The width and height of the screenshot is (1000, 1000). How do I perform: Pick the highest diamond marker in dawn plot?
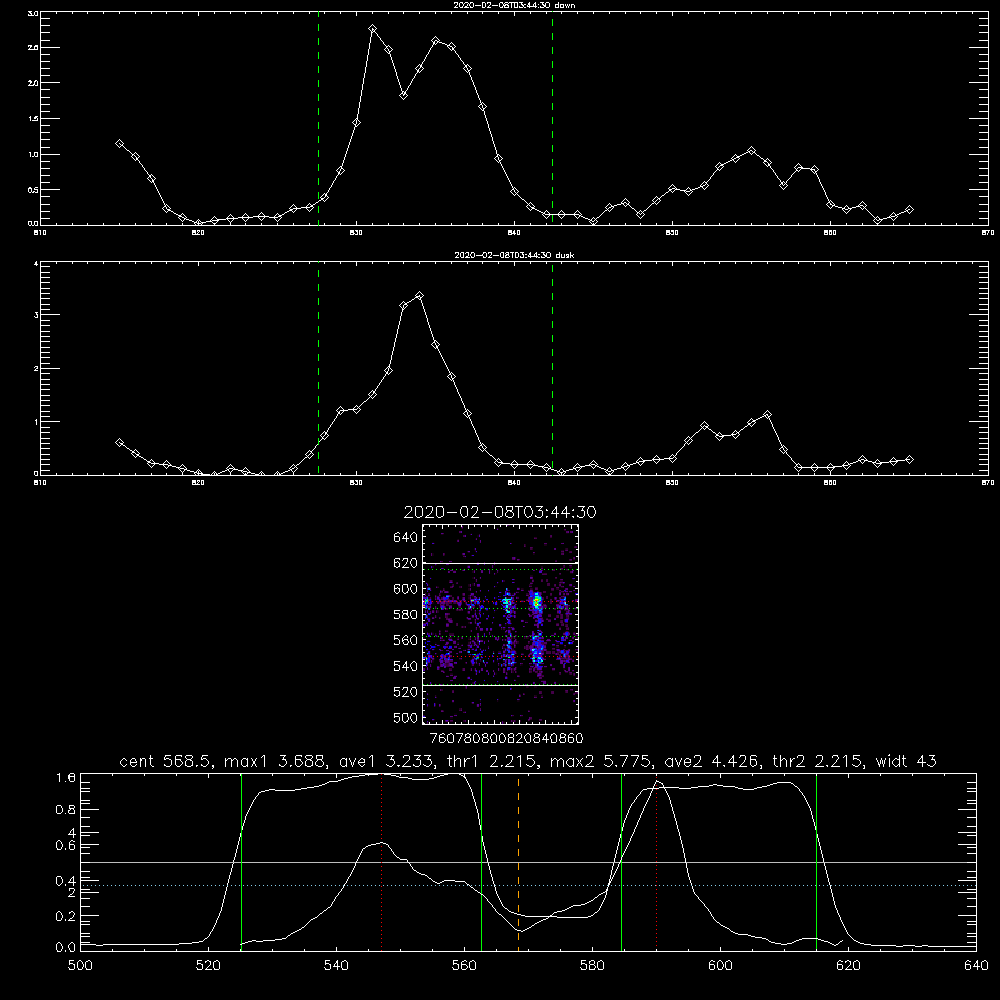pos(372,29)
